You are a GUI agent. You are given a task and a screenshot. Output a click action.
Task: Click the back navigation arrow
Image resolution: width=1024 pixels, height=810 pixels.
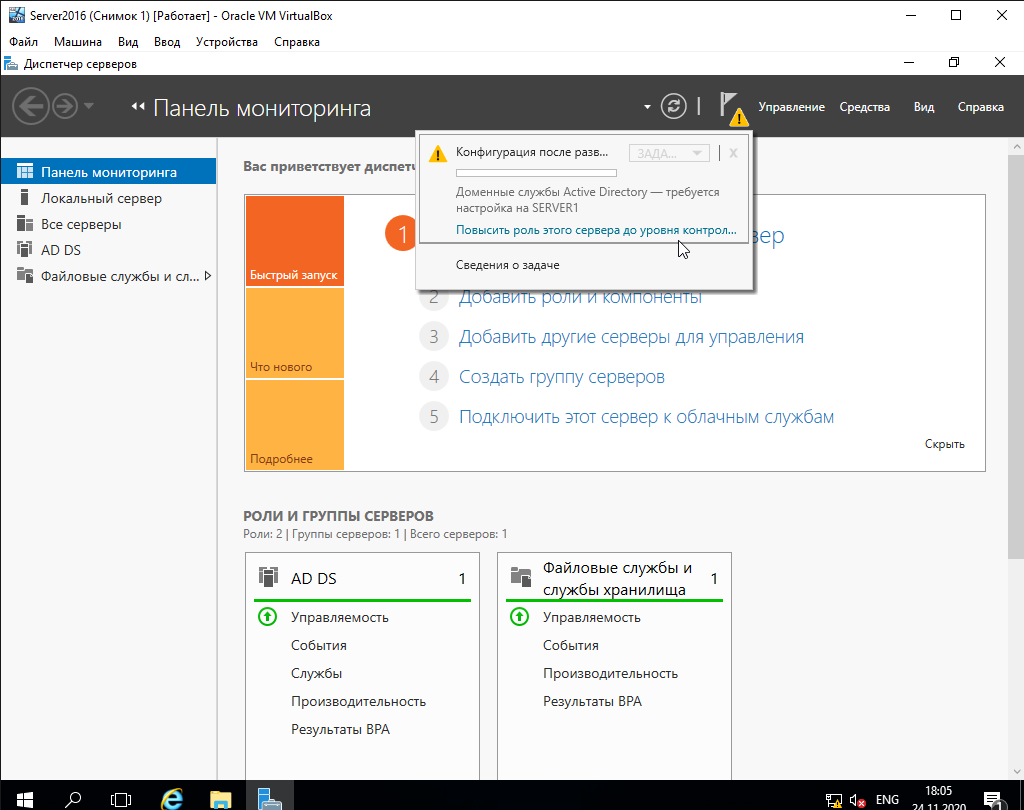[31, 106]
